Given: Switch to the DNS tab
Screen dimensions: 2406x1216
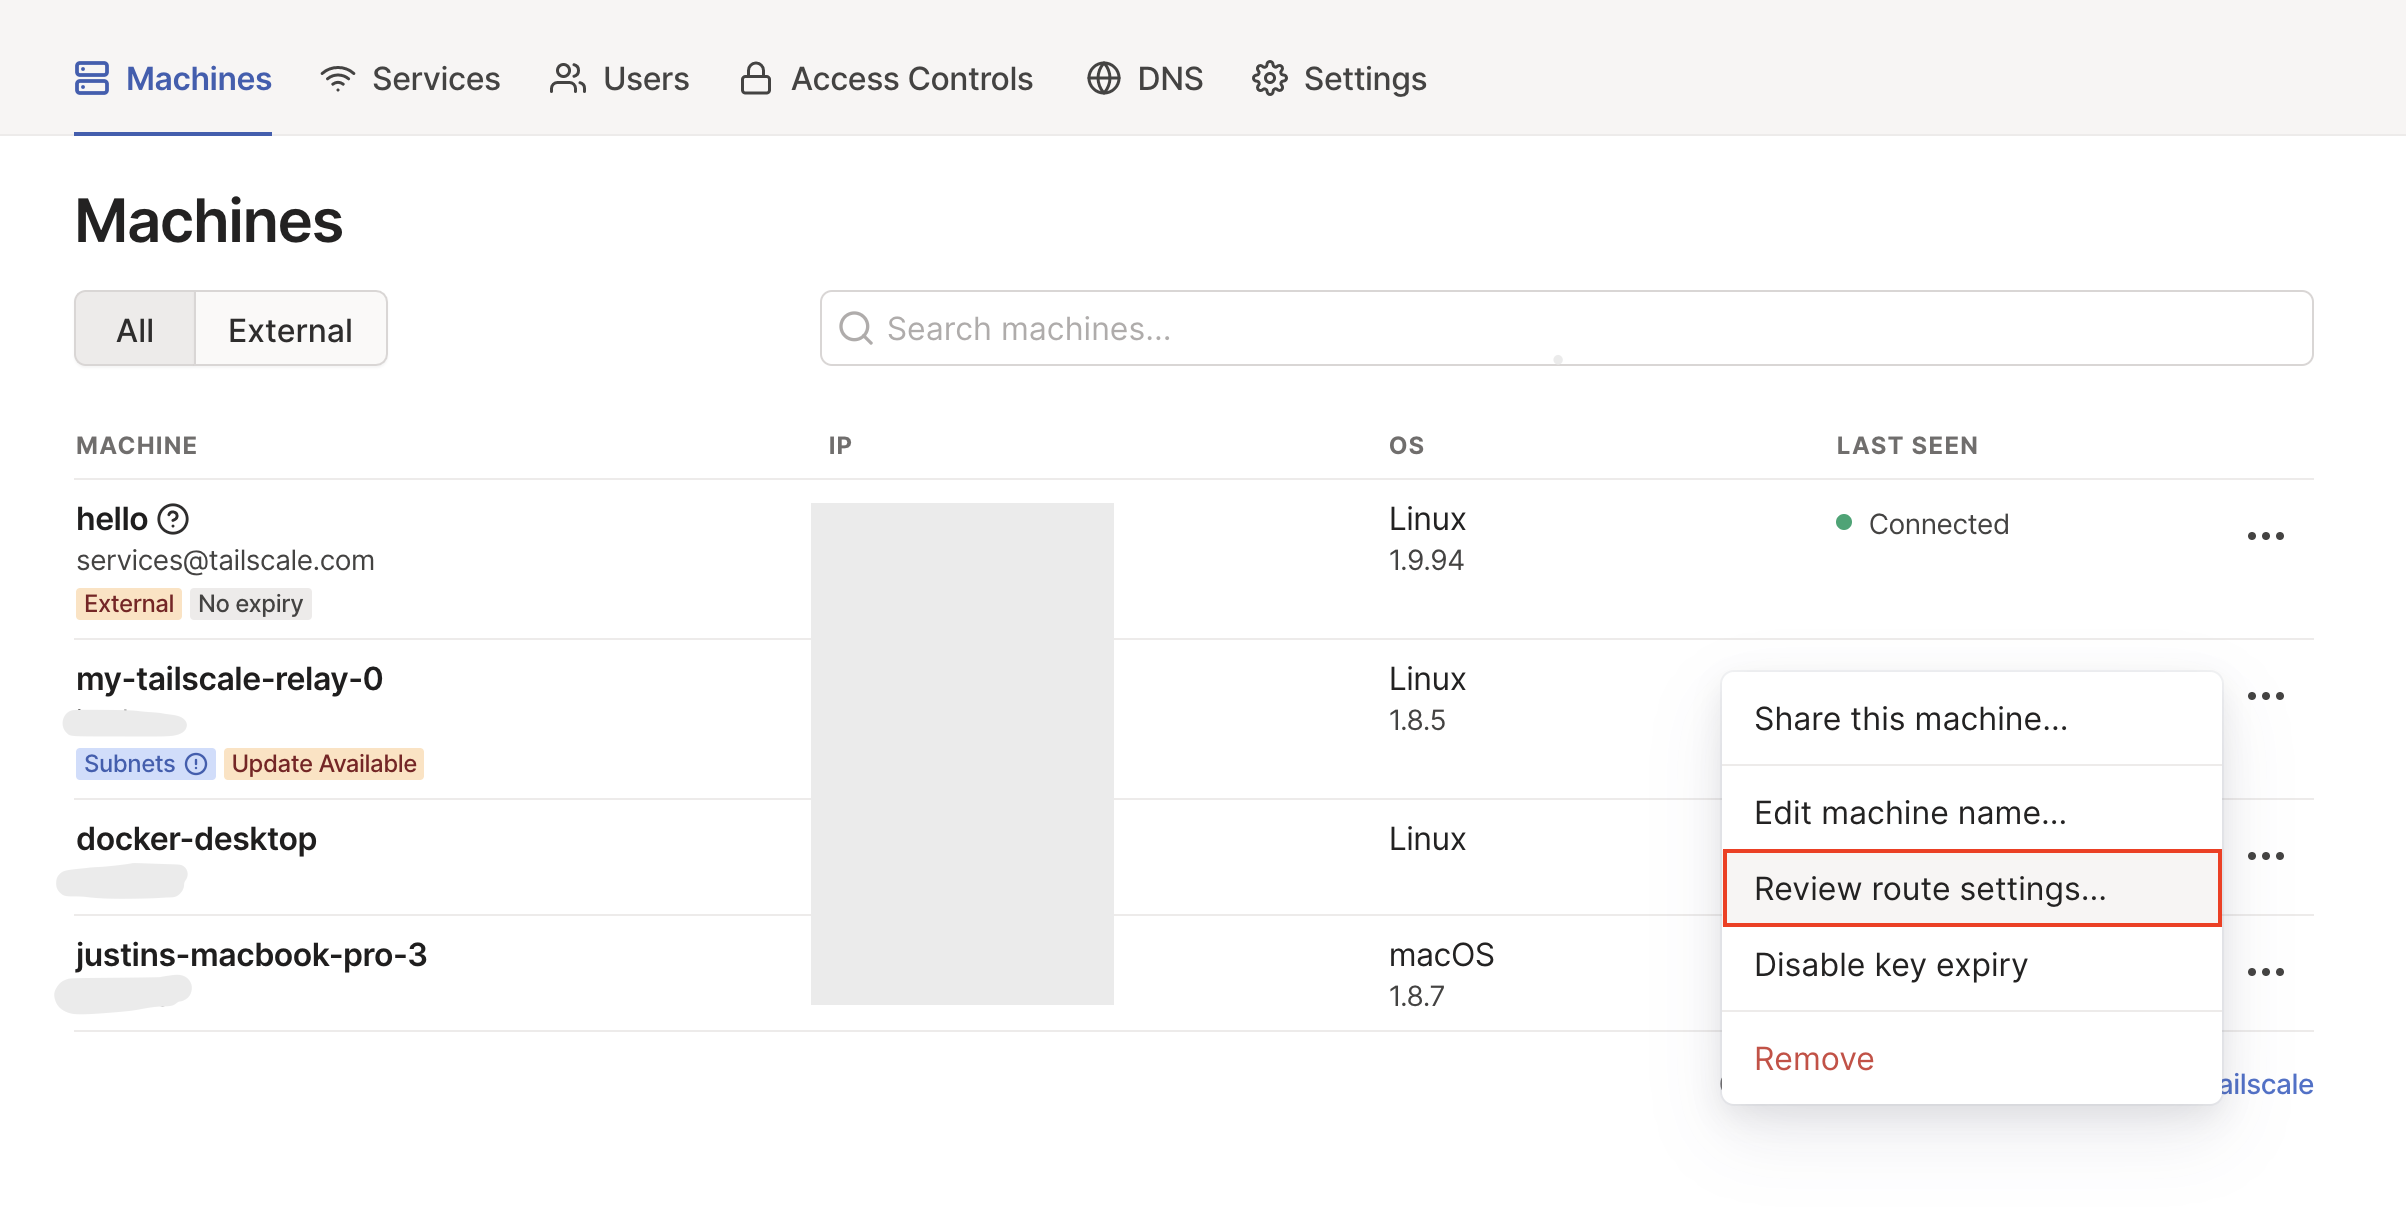Looking at the screenshot, I should 1145,78.
